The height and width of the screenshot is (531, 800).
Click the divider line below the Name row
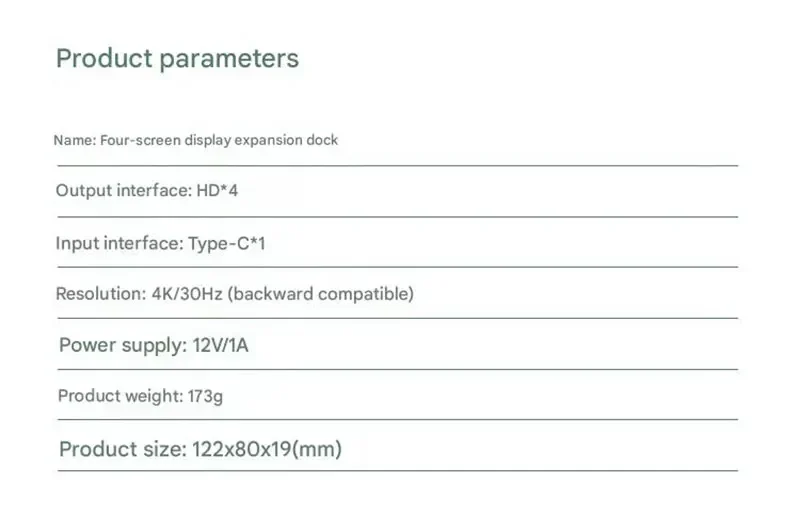pos(397,165)
